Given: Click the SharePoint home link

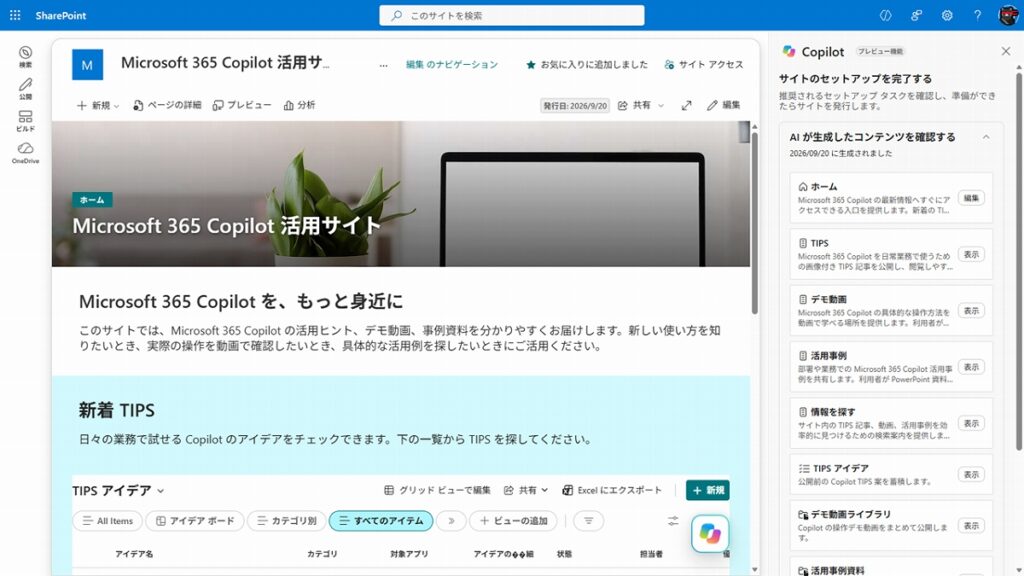Looking at the screenshot, I should coord(61,16).
